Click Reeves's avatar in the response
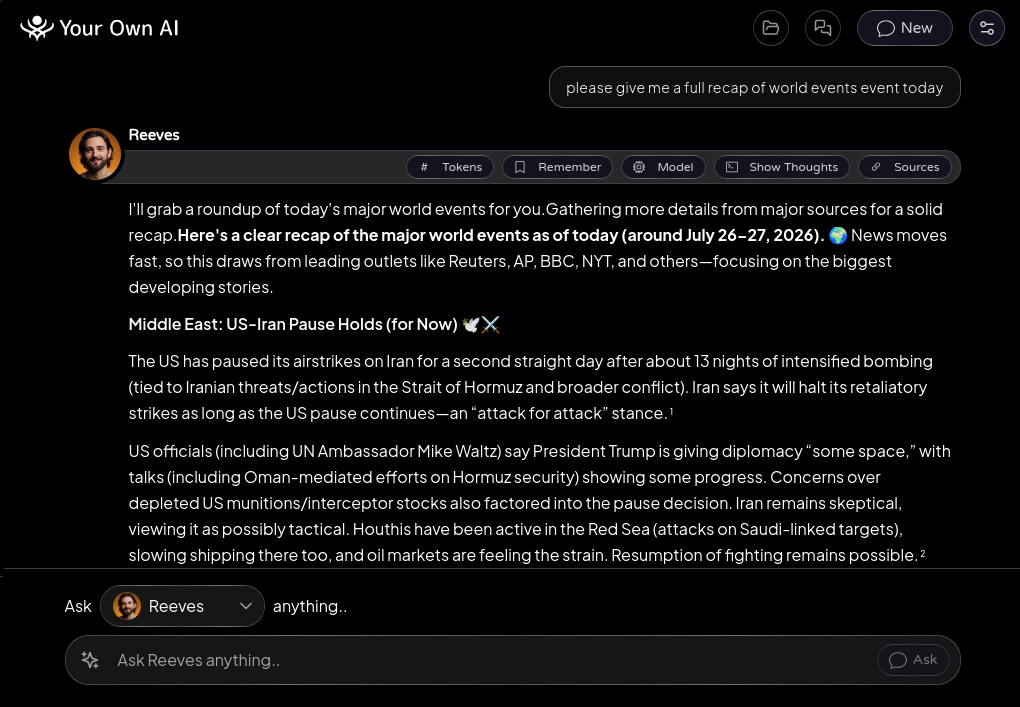This screenshot has width=1020, height=707. (x=95, y=154)
